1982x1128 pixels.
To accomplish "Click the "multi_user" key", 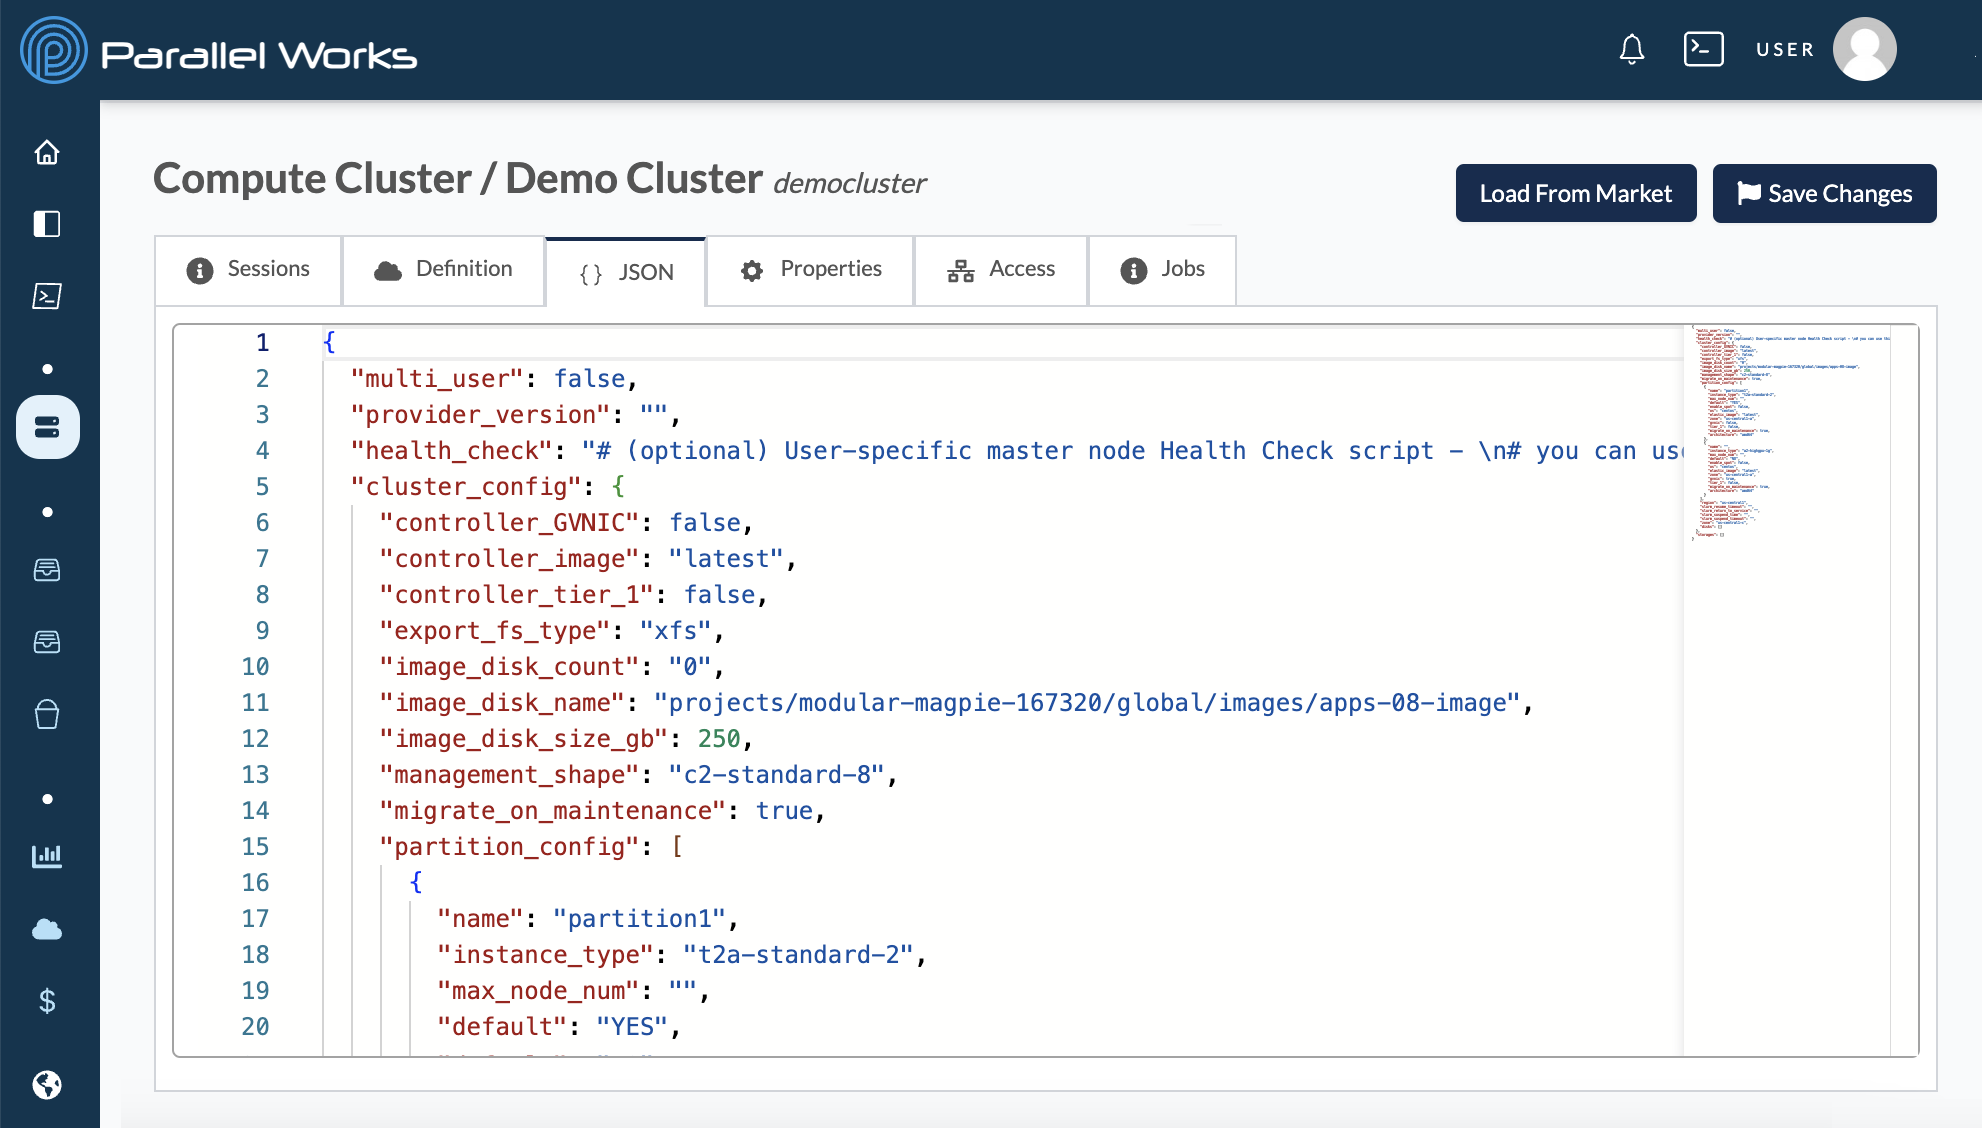I will [438, 379].
